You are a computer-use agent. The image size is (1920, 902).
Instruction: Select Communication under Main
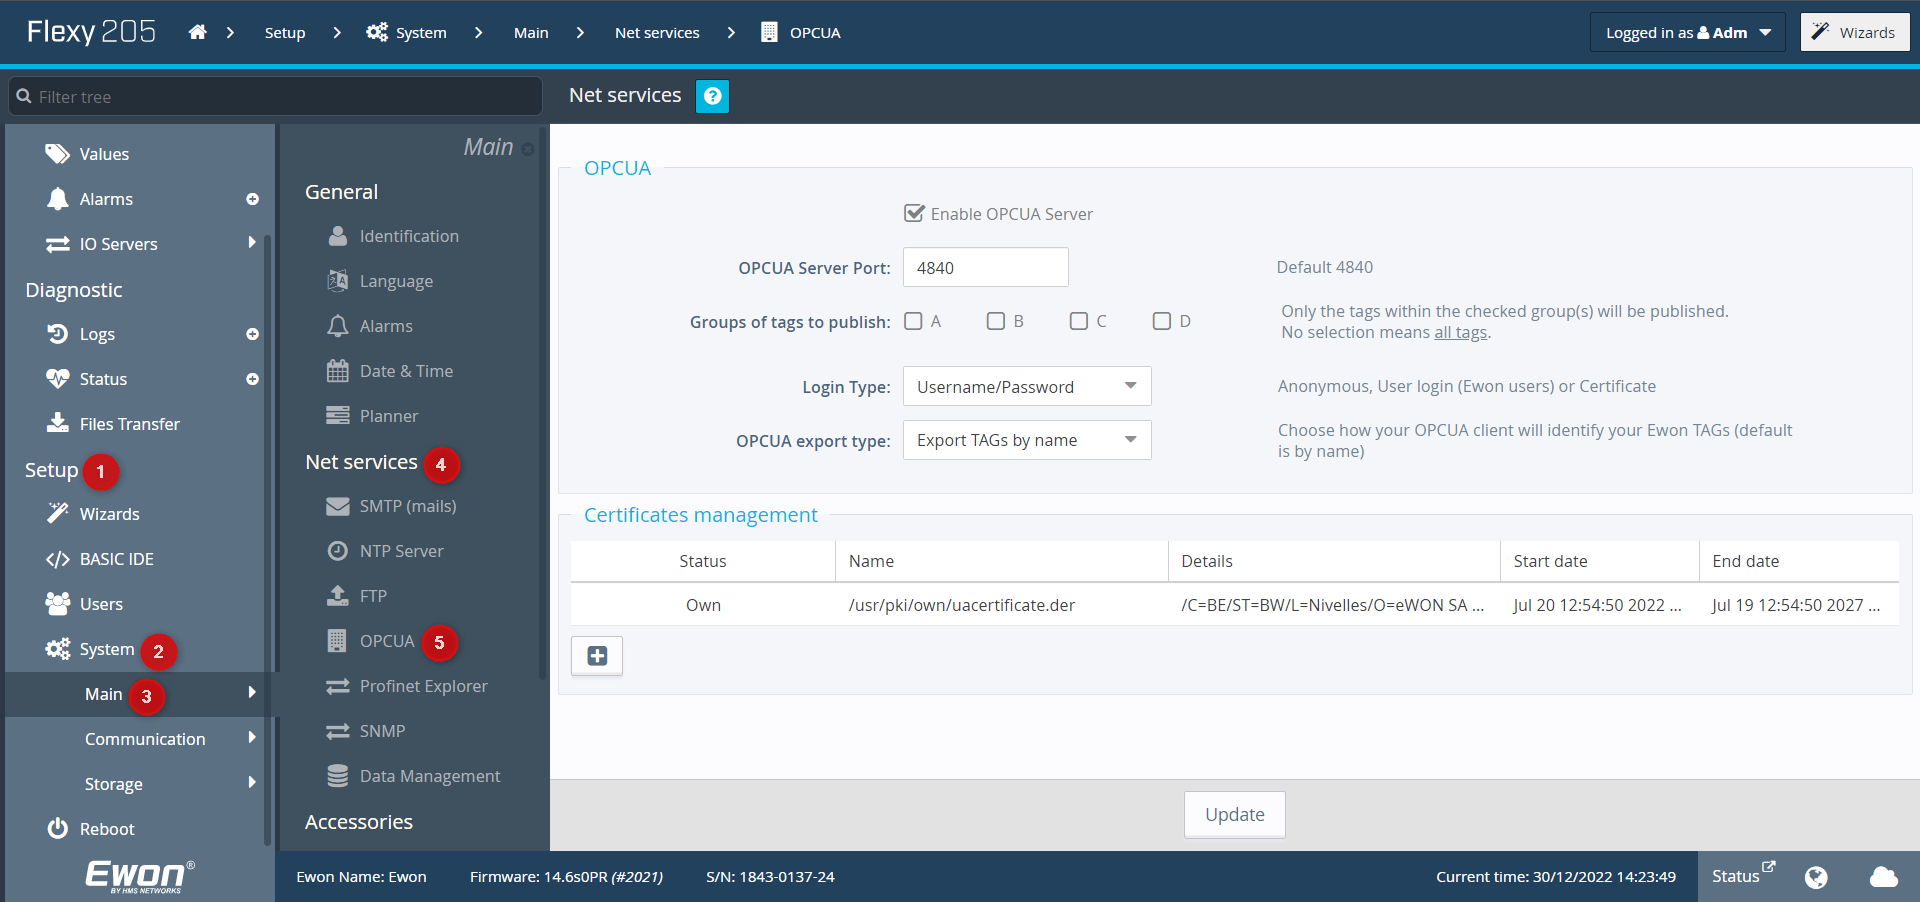pos(146,738)
